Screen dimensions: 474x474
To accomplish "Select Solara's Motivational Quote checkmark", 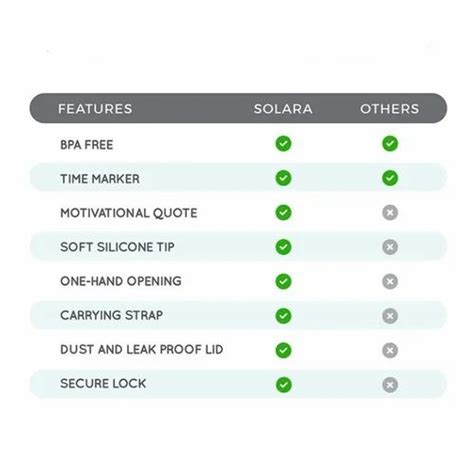I will coord(283,212).
